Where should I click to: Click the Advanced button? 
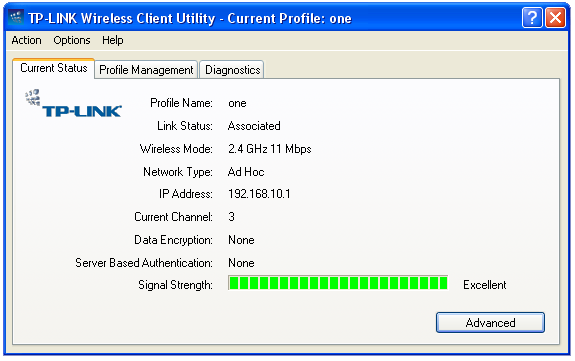490,322
